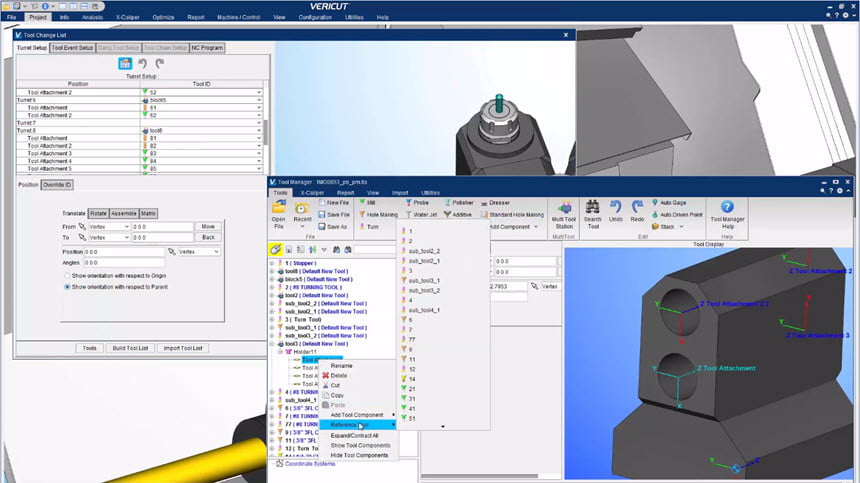Image resolution: width=860 pixels, height=483 pixels.
Task: Choose Add Tool Component in context menu
Action: 357,415
